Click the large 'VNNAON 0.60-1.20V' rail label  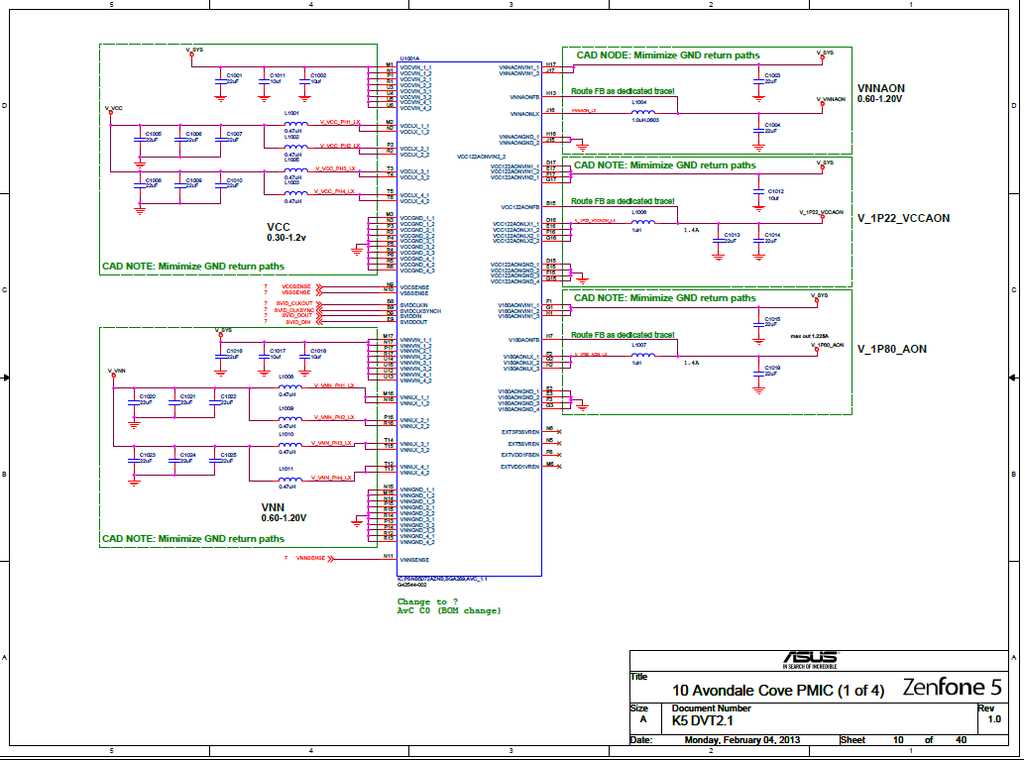pyautogui.click(x=881, y=93)
